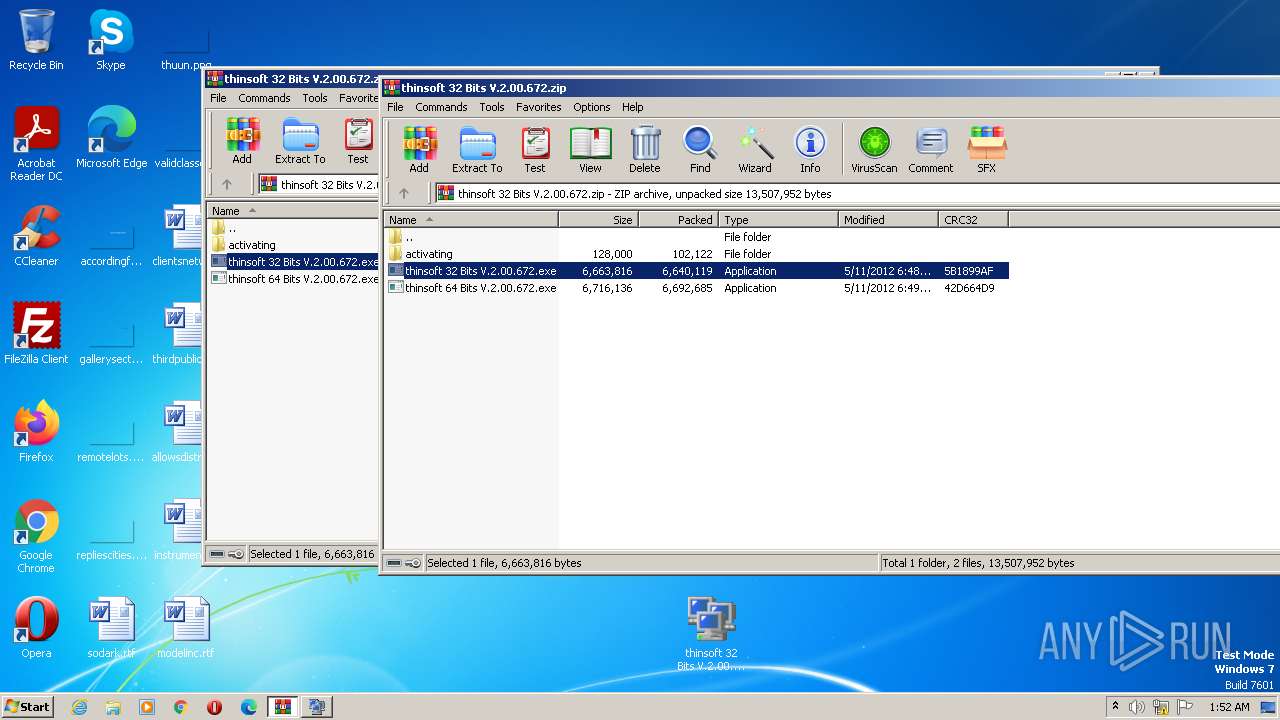Image resolution: width=1280 pixels, height=720 pixels.
Task: Click Extract To in the front WinRAR toolbar
Action: [x=477, y=150]
